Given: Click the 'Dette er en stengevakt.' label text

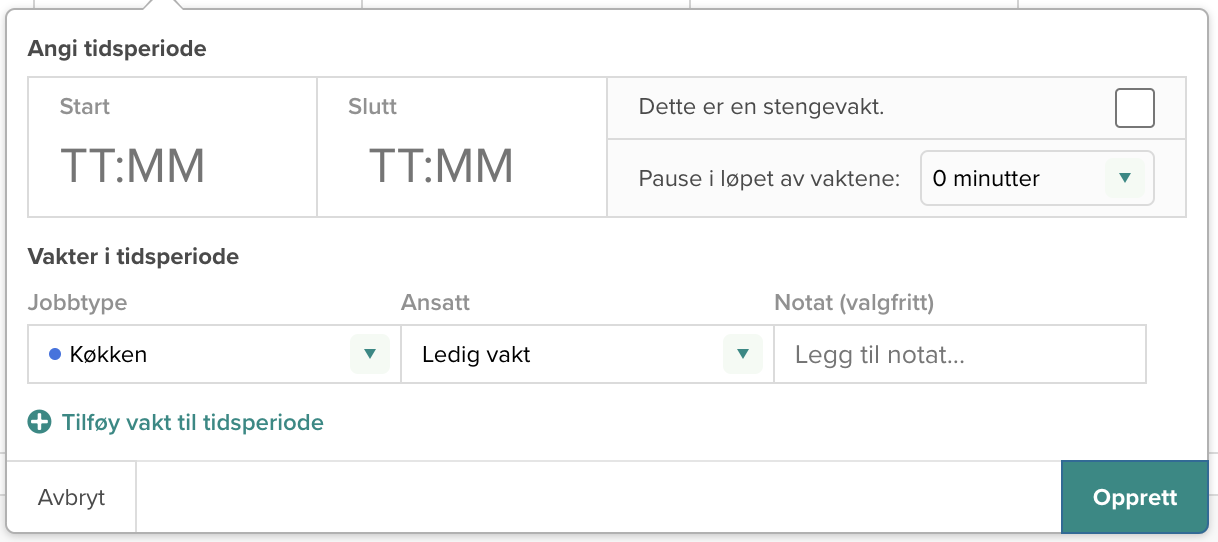Looking at the screenshot, I should coord(761,107).
